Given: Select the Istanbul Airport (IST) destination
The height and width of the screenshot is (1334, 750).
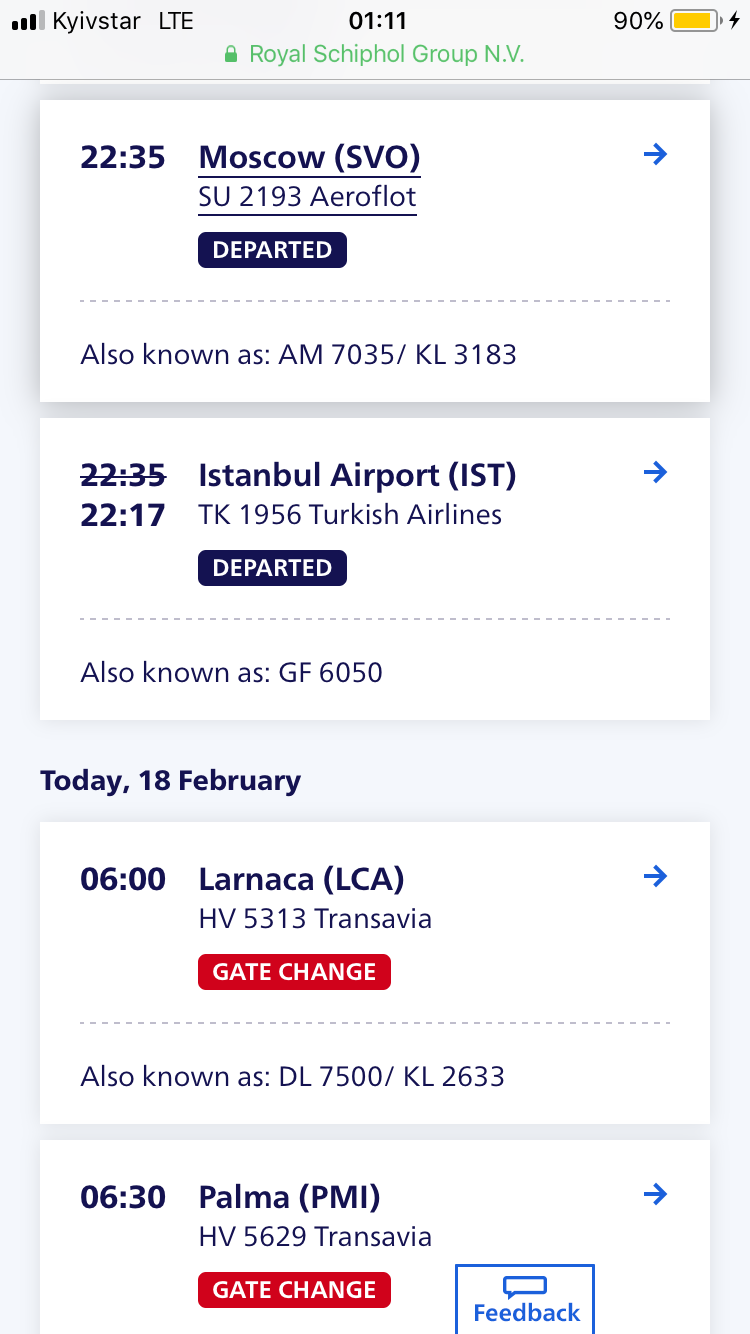Looking at the screenshot, I should pos(357,475).
